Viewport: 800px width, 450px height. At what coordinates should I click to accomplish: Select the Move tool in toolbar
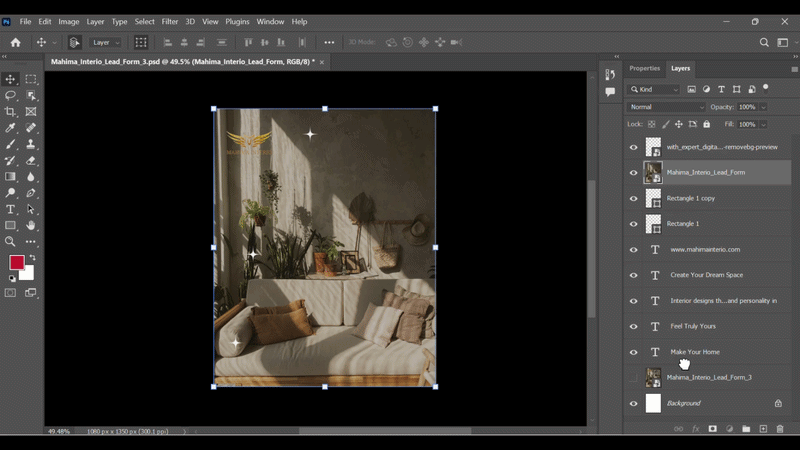[11, 79]
